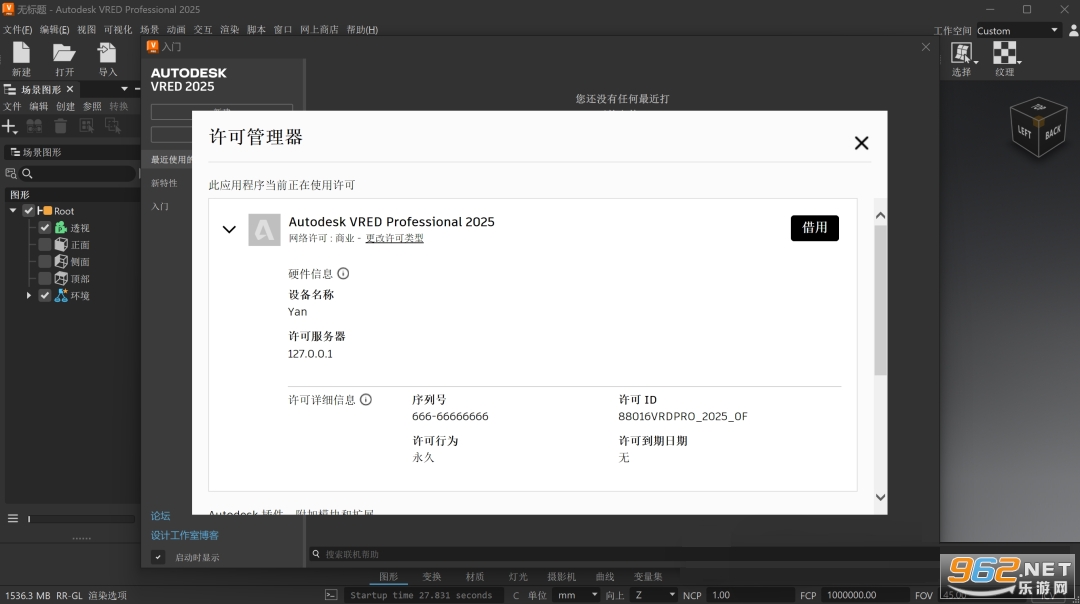Click the trash delete icon in scene graph toolbar
The width and height of the screenshot is (1080, 604).
point(61,126)
